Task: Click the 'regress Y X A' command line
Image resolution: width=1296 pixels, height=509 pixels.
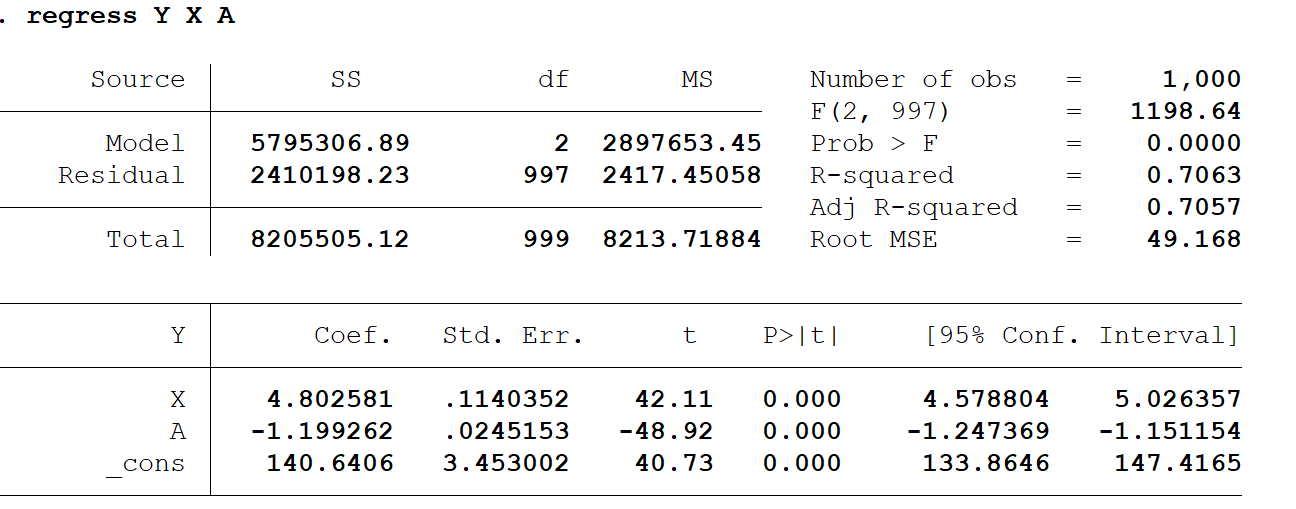Action: [130, 17]
